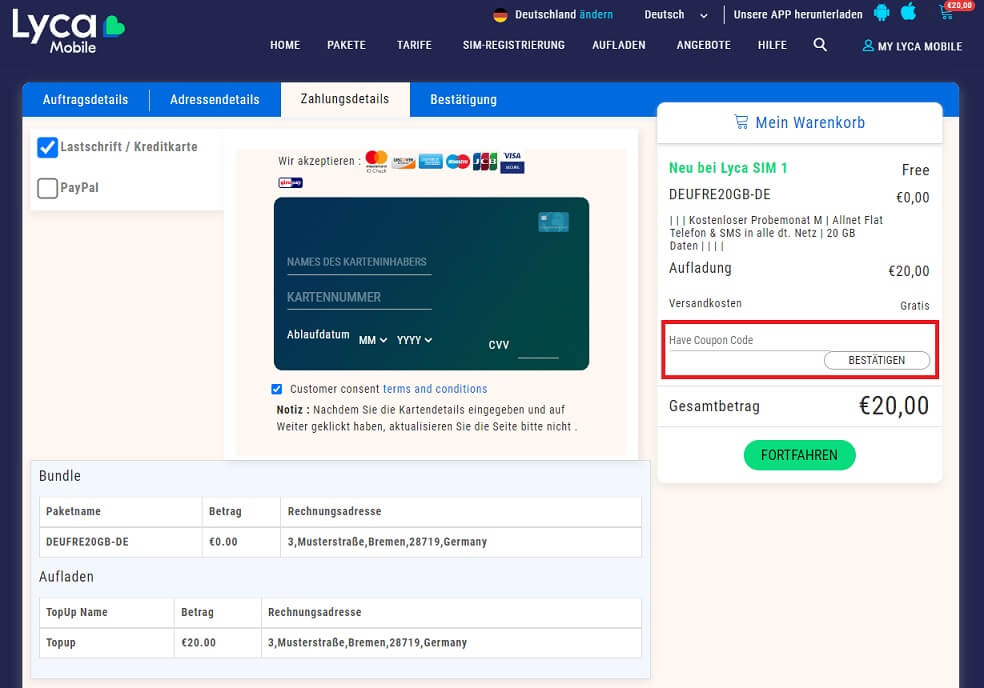
Task: Click the Paketname column header
Action: click(x=120, y=512)
